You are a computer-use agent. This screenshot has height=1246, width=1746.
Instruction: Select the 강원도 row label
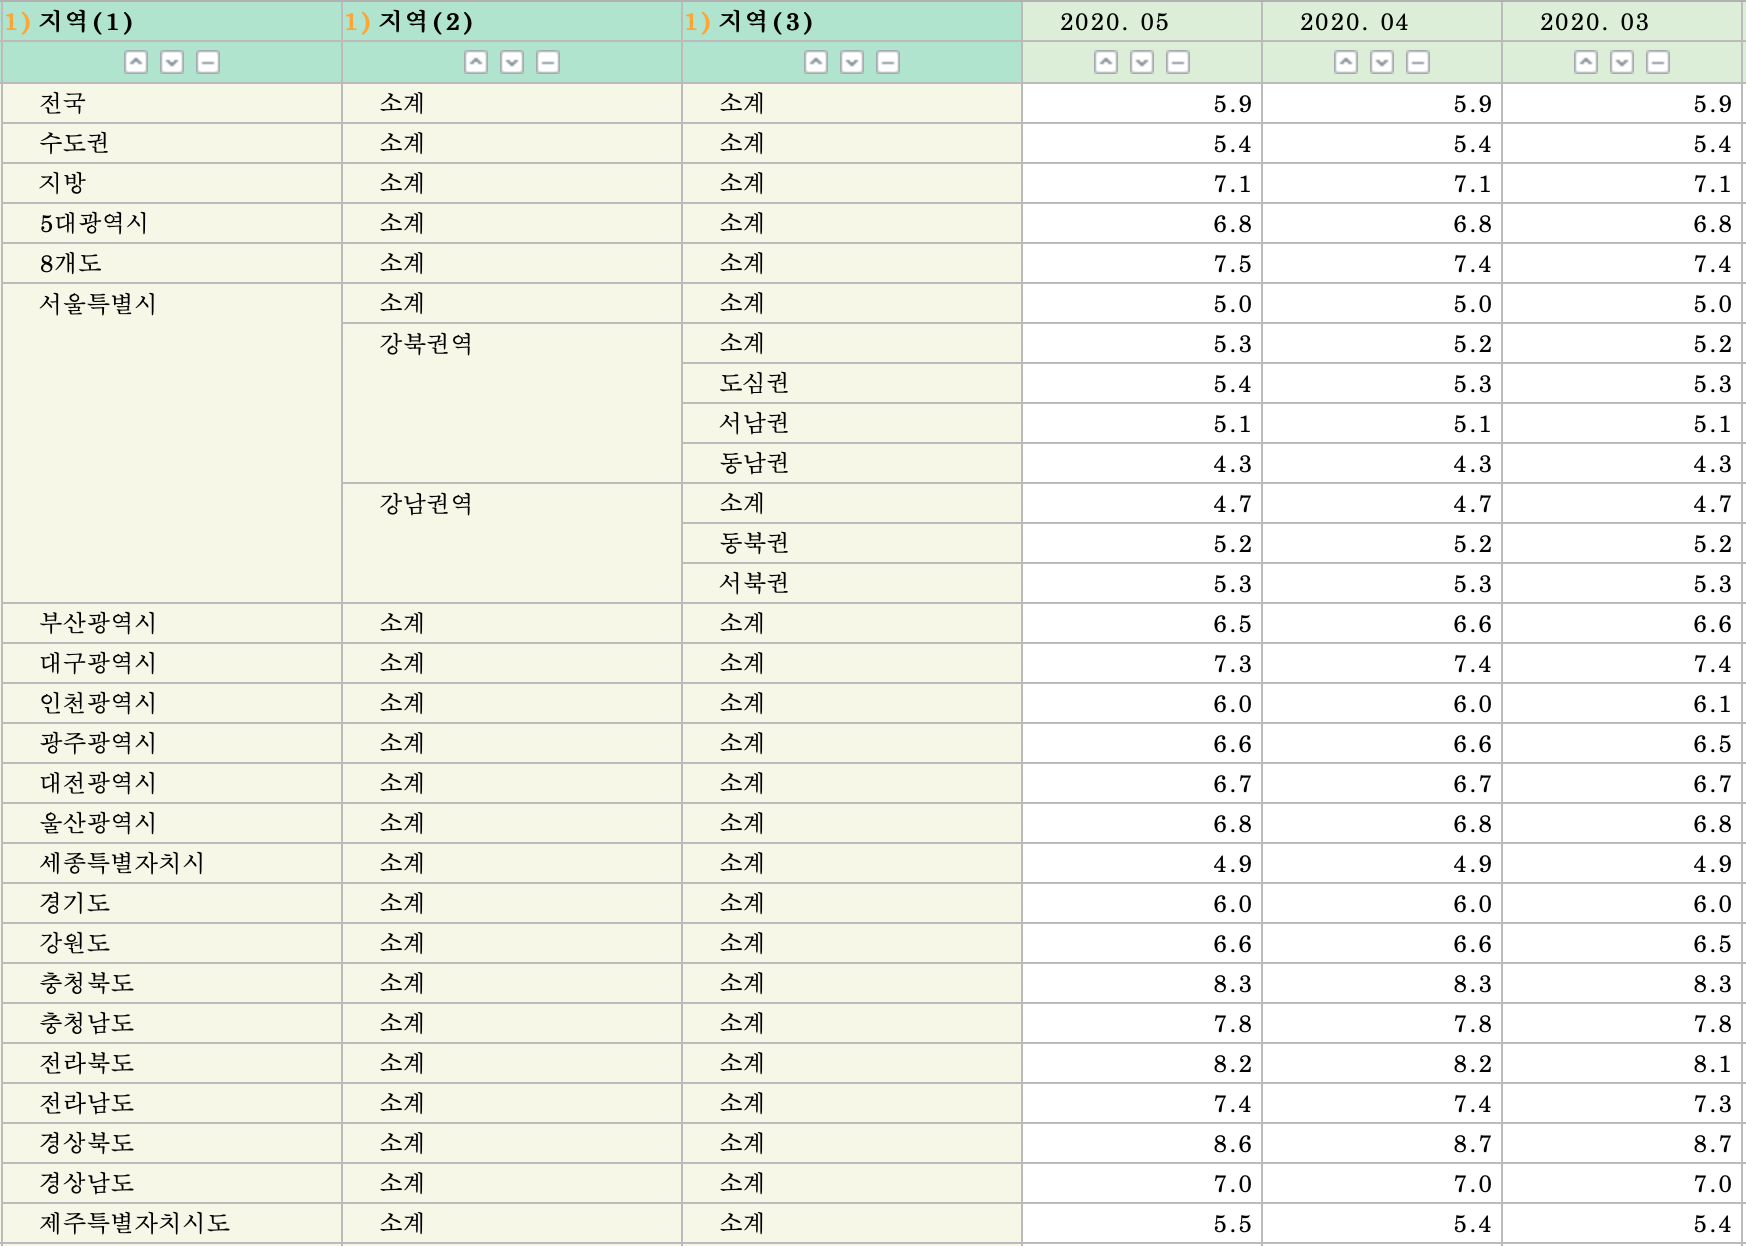coord(75,943)
